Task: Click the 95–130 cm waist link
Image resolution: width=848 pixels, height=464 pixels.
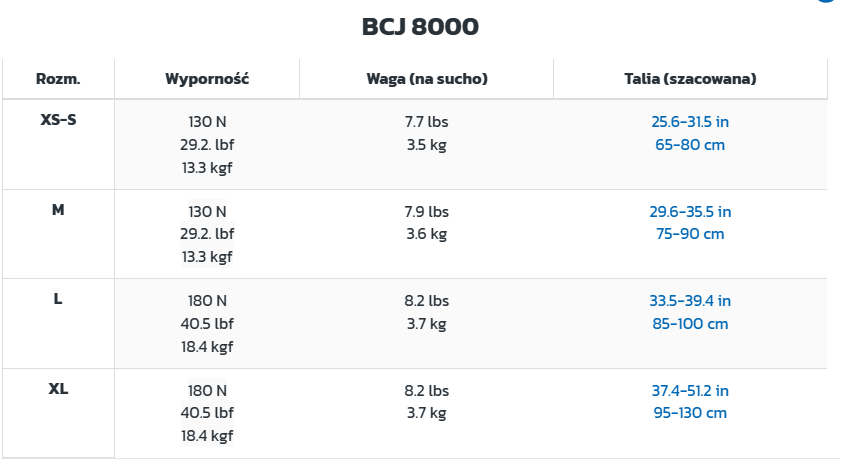Action: 690,413
